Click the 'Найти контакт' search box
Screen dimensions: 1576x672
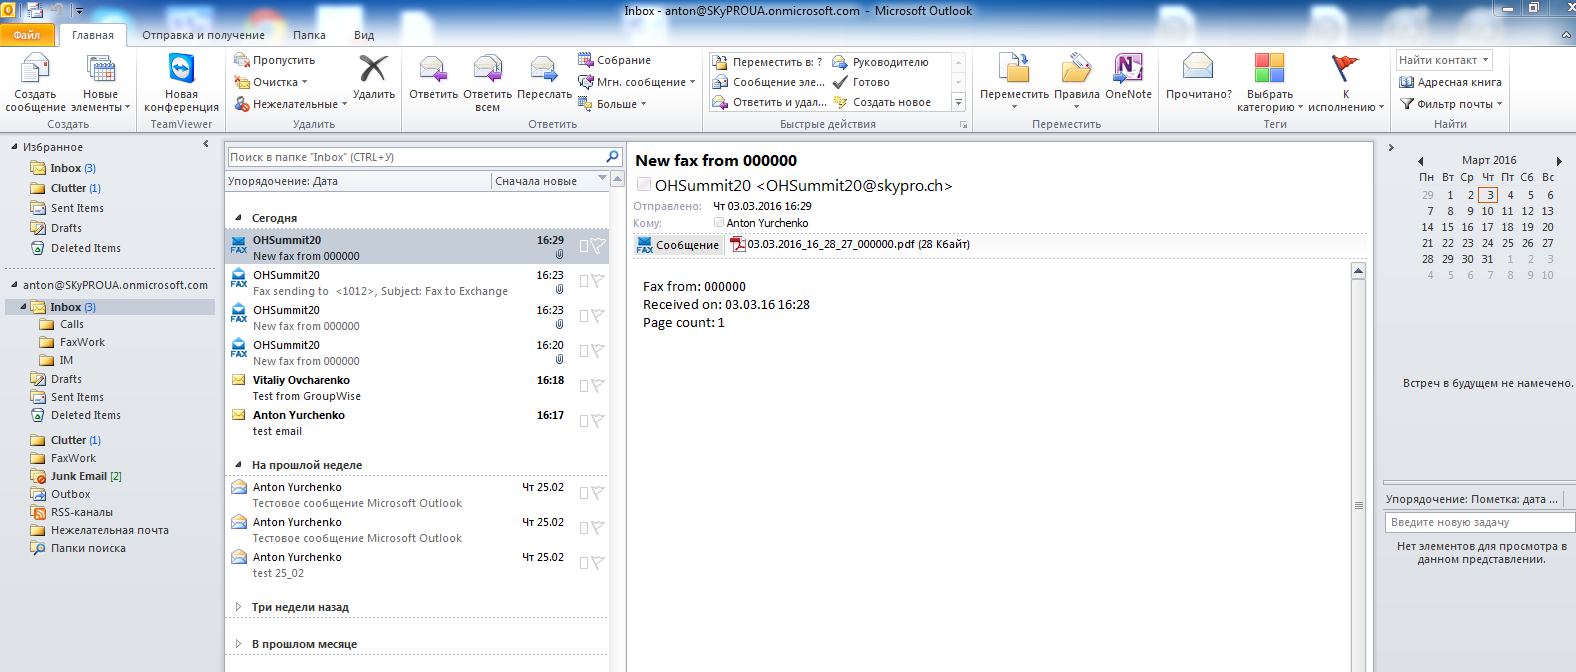pos(1445,60)
